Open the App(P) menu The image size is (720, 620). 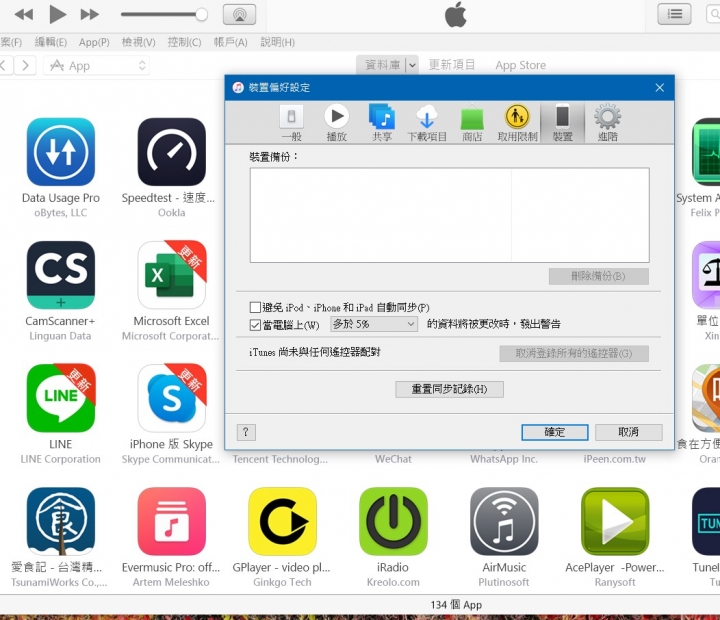(x=94, y=42)
